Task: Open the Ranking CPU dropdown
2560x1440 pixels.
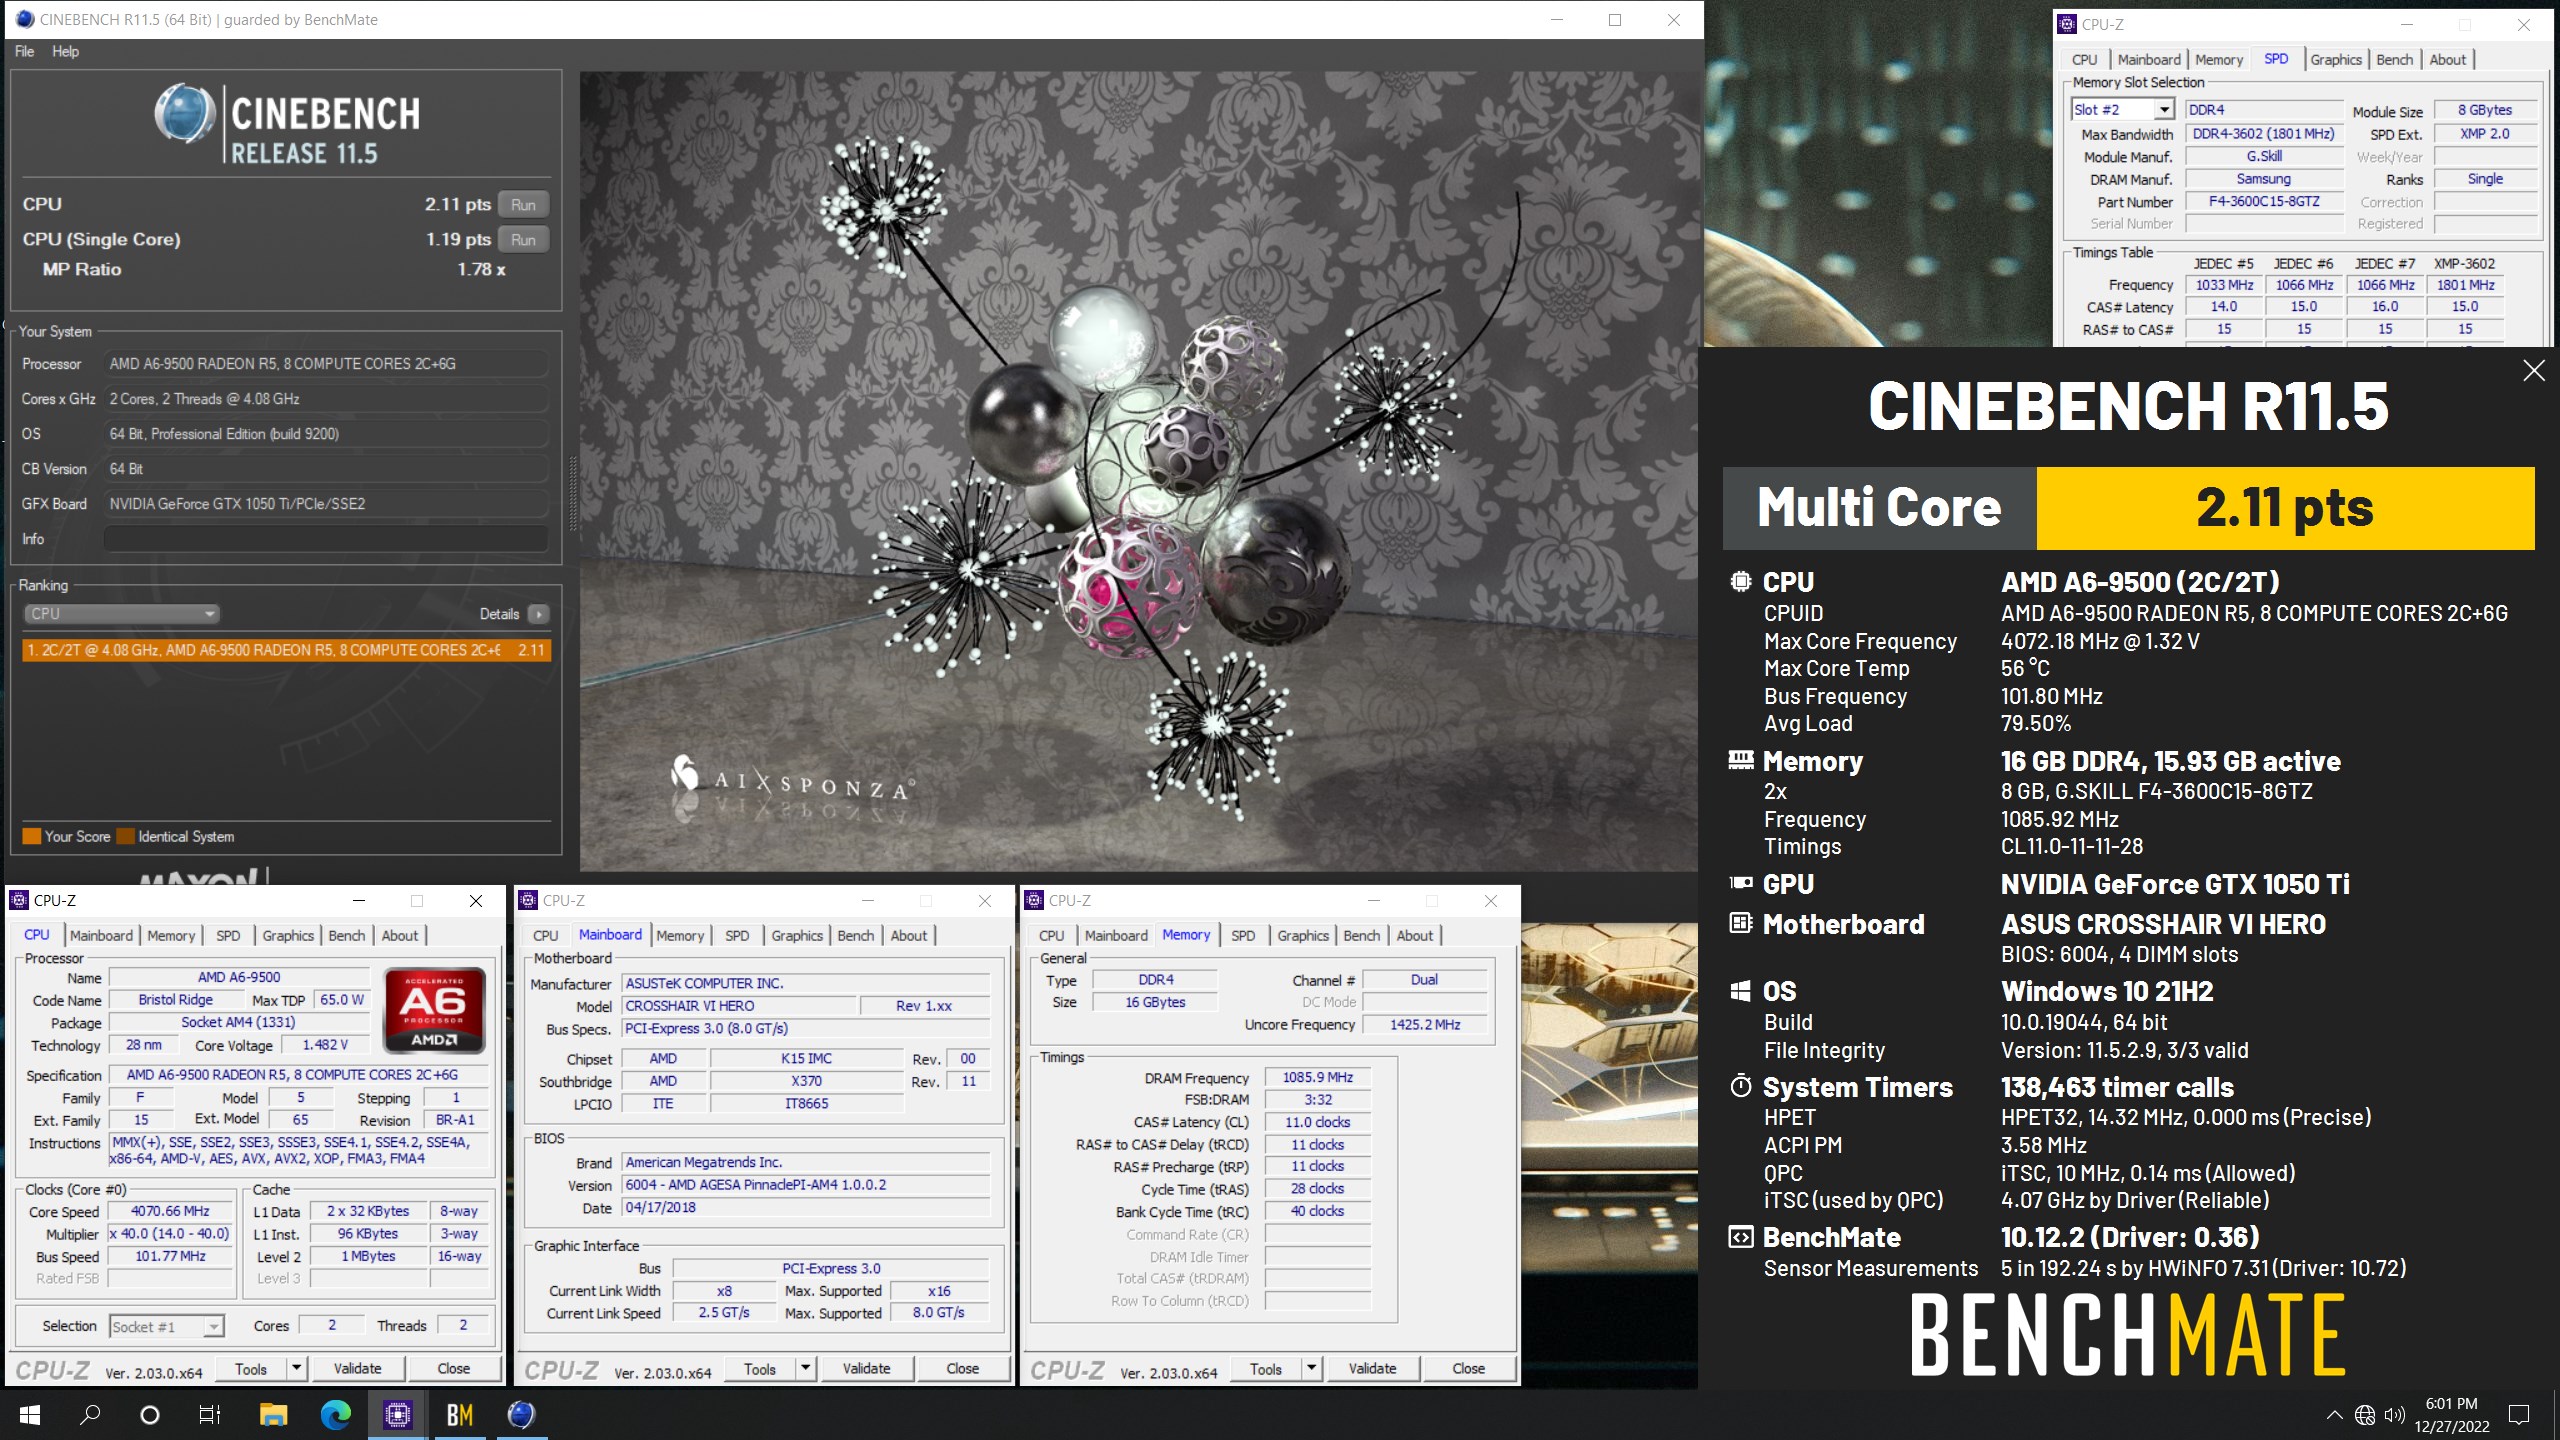Action: click(120, 614)
